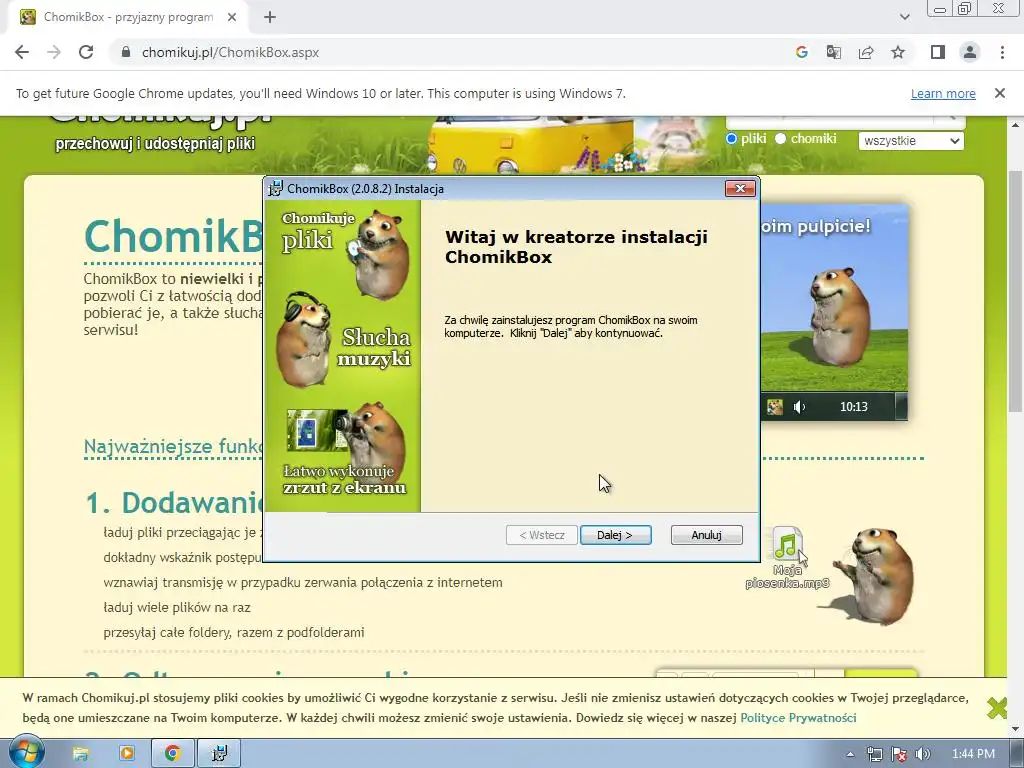
Task: Open Windows Explorer from the taskbar
Action: (x=81, y=754)
